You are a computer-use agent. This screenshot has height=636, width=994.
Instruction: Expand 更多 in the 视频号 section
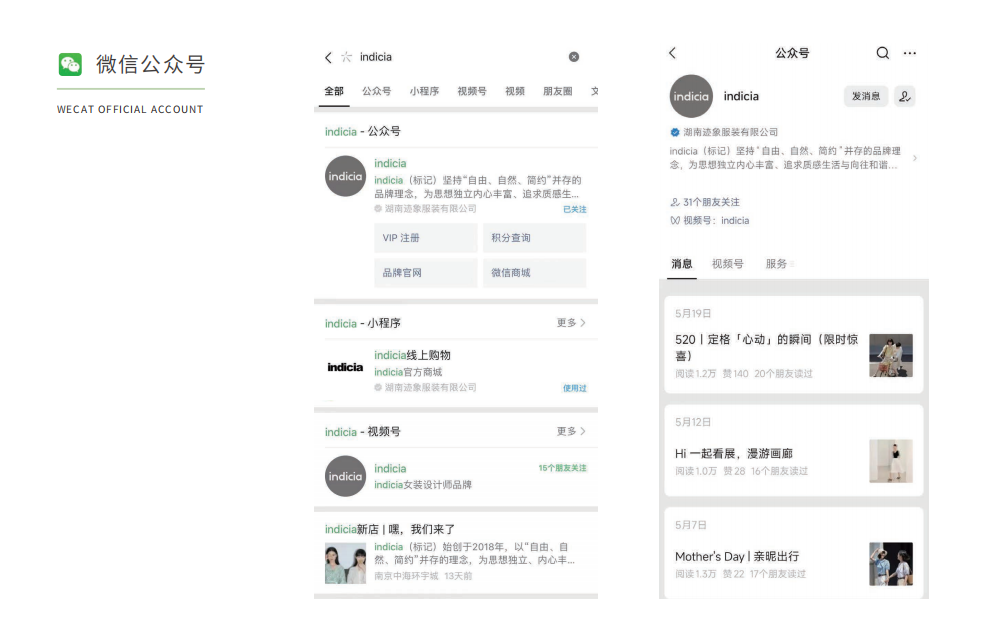pos(571,431)
